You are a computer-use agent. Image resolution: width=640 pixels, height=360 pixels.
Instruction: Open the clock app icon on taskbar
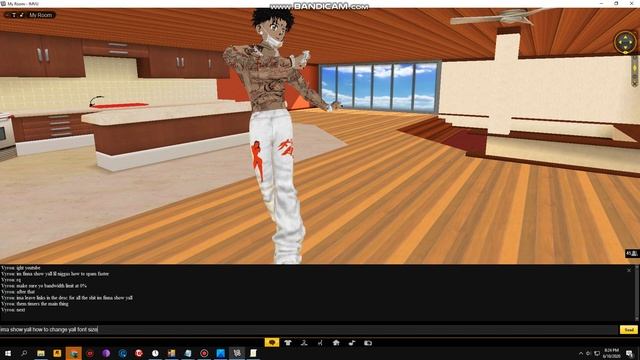pos(155,353)
